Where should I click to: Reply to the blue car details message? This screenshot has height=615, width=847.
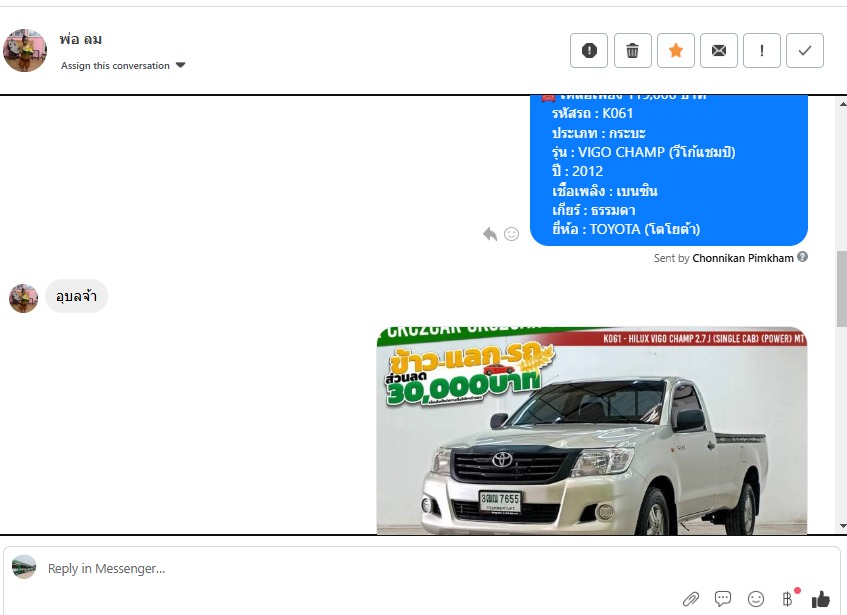490,234
